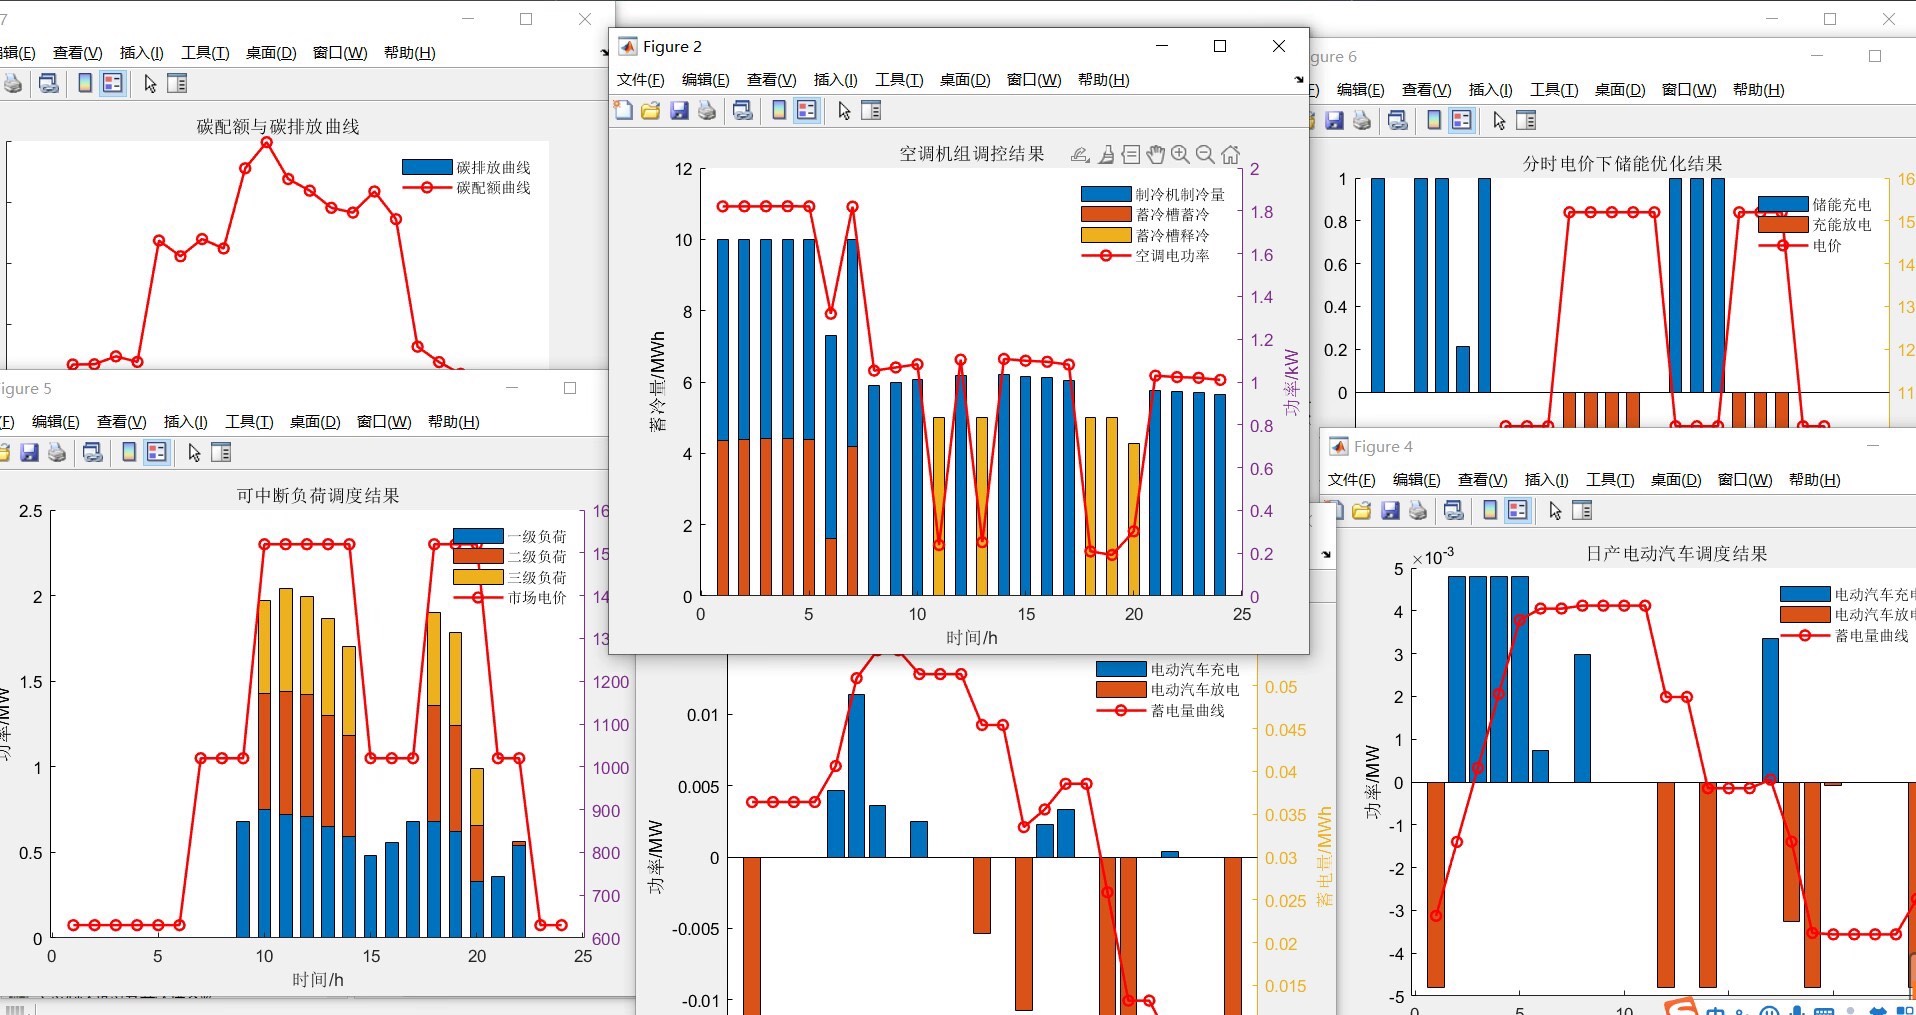Open 编辑(E) menu in Figure 2

(705, 80)
